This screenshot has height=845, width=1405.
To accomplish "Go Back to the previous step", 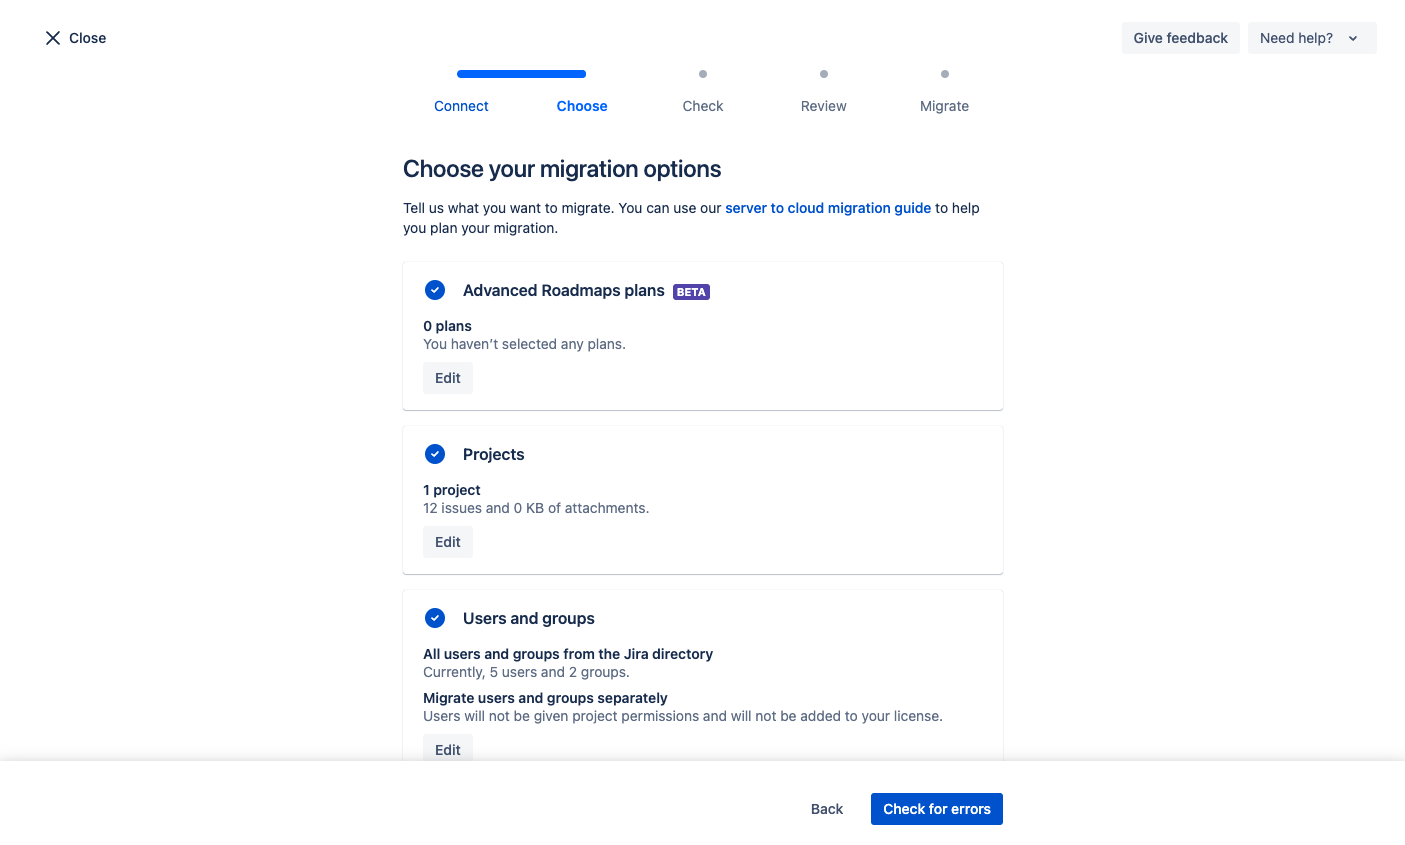I will [827, 809].
